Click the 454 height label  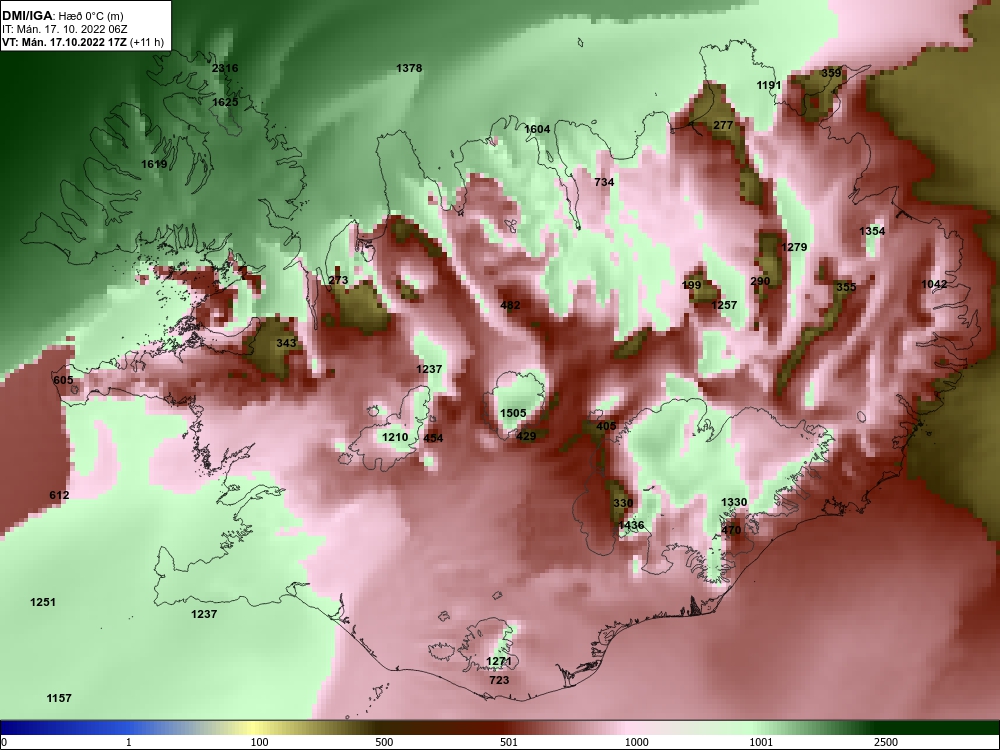pos(433,438)
